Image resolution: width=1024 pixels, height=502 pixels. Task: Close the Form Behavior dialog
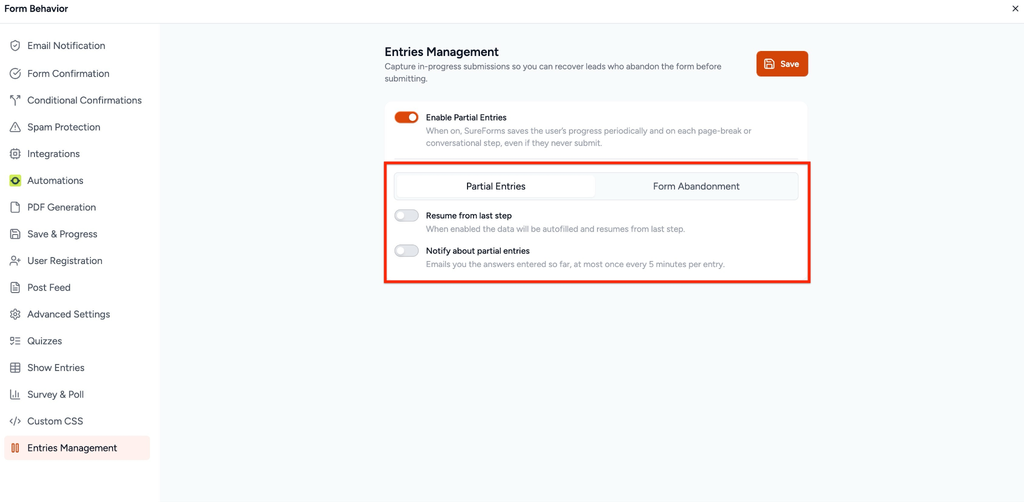coord(1015,8)
